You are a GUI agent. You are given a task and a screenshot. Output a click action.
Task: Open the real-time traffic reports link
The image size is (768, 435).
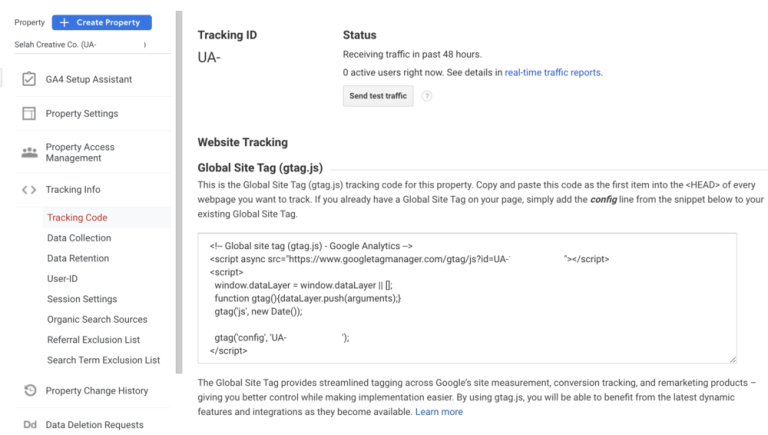pyautogui.click(x=553, y=73)
